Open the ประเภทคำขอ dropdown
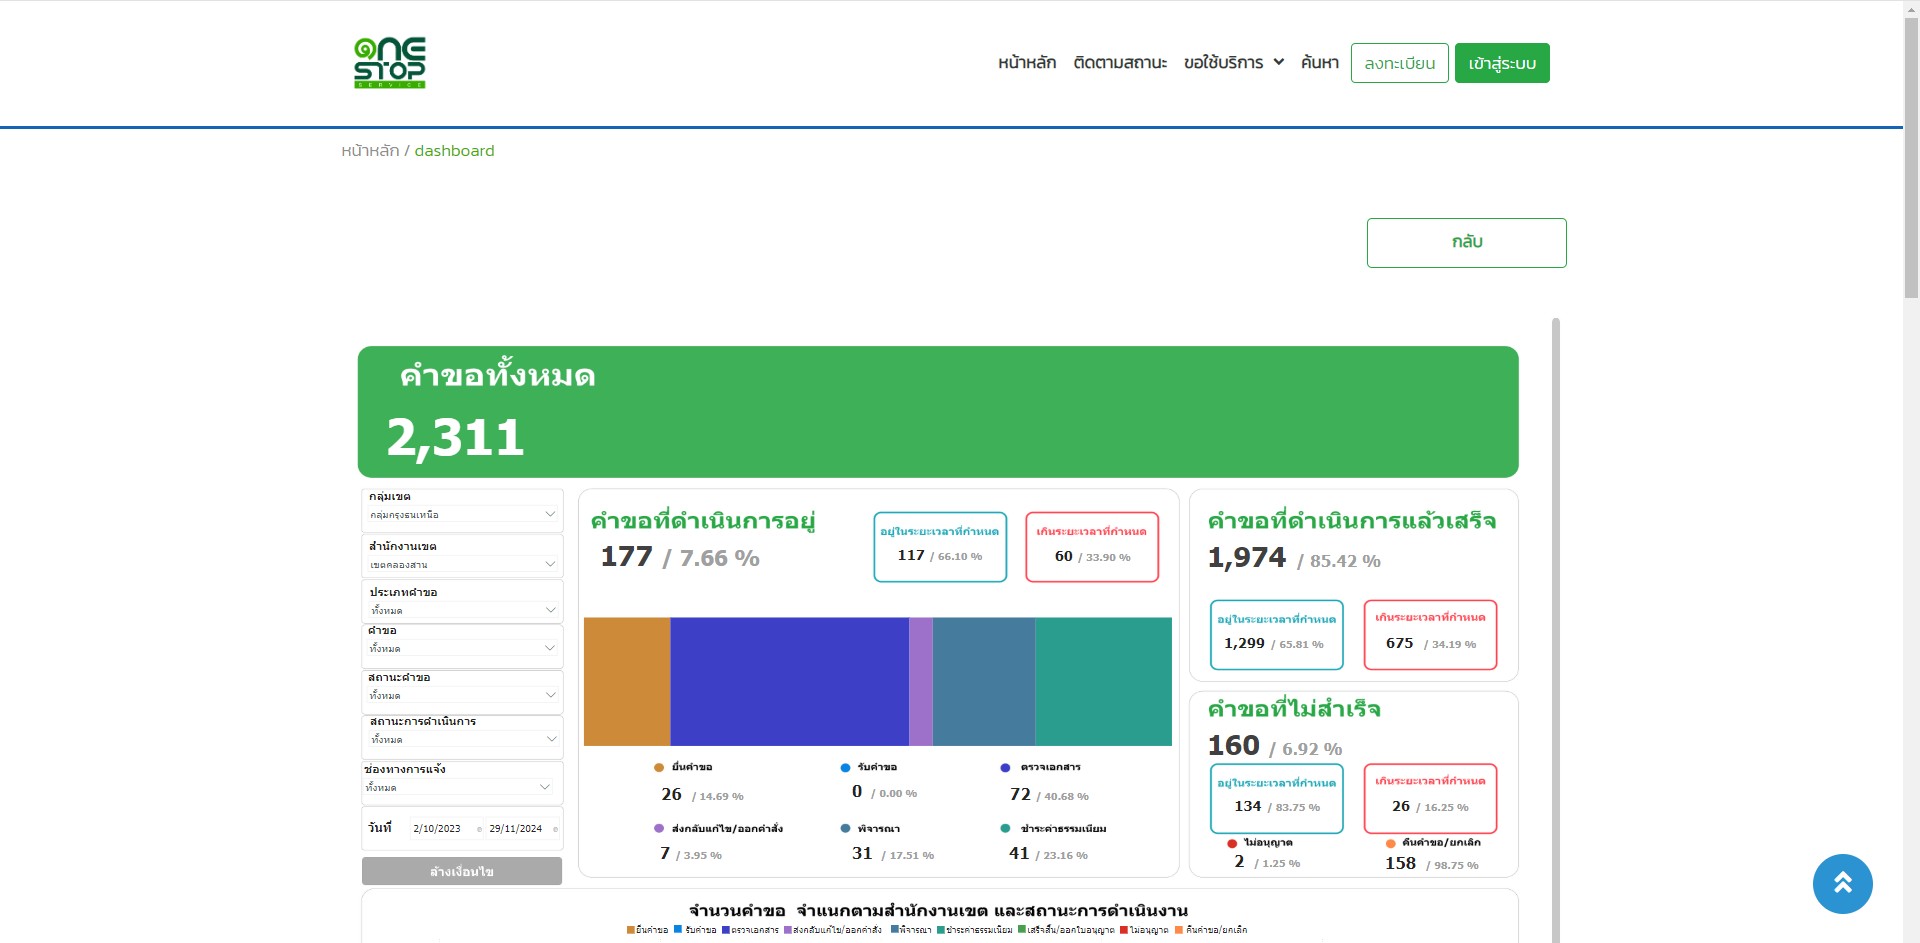 tap(462, 610)
